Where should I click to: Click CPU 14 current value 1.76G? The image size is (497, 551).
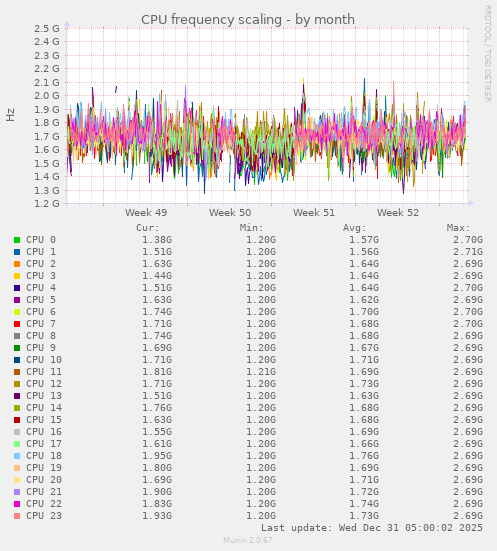pyautogui.click(x=157, y=408)
